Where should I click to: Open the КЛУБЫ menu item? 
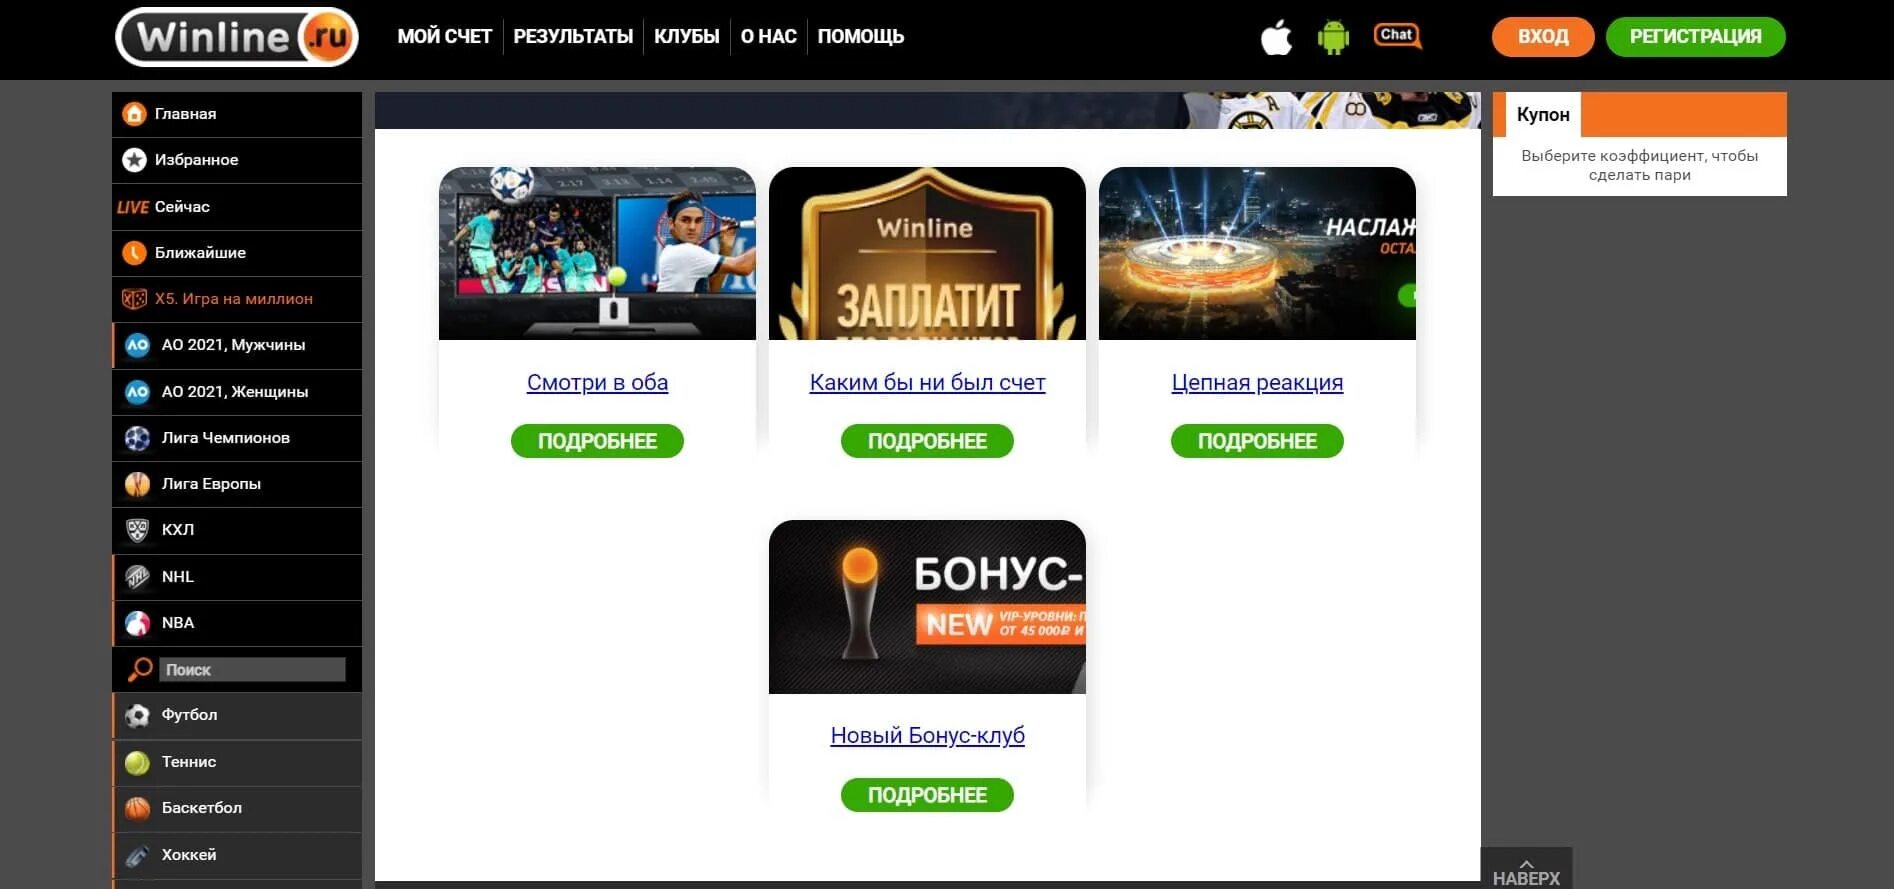point(686,37)
